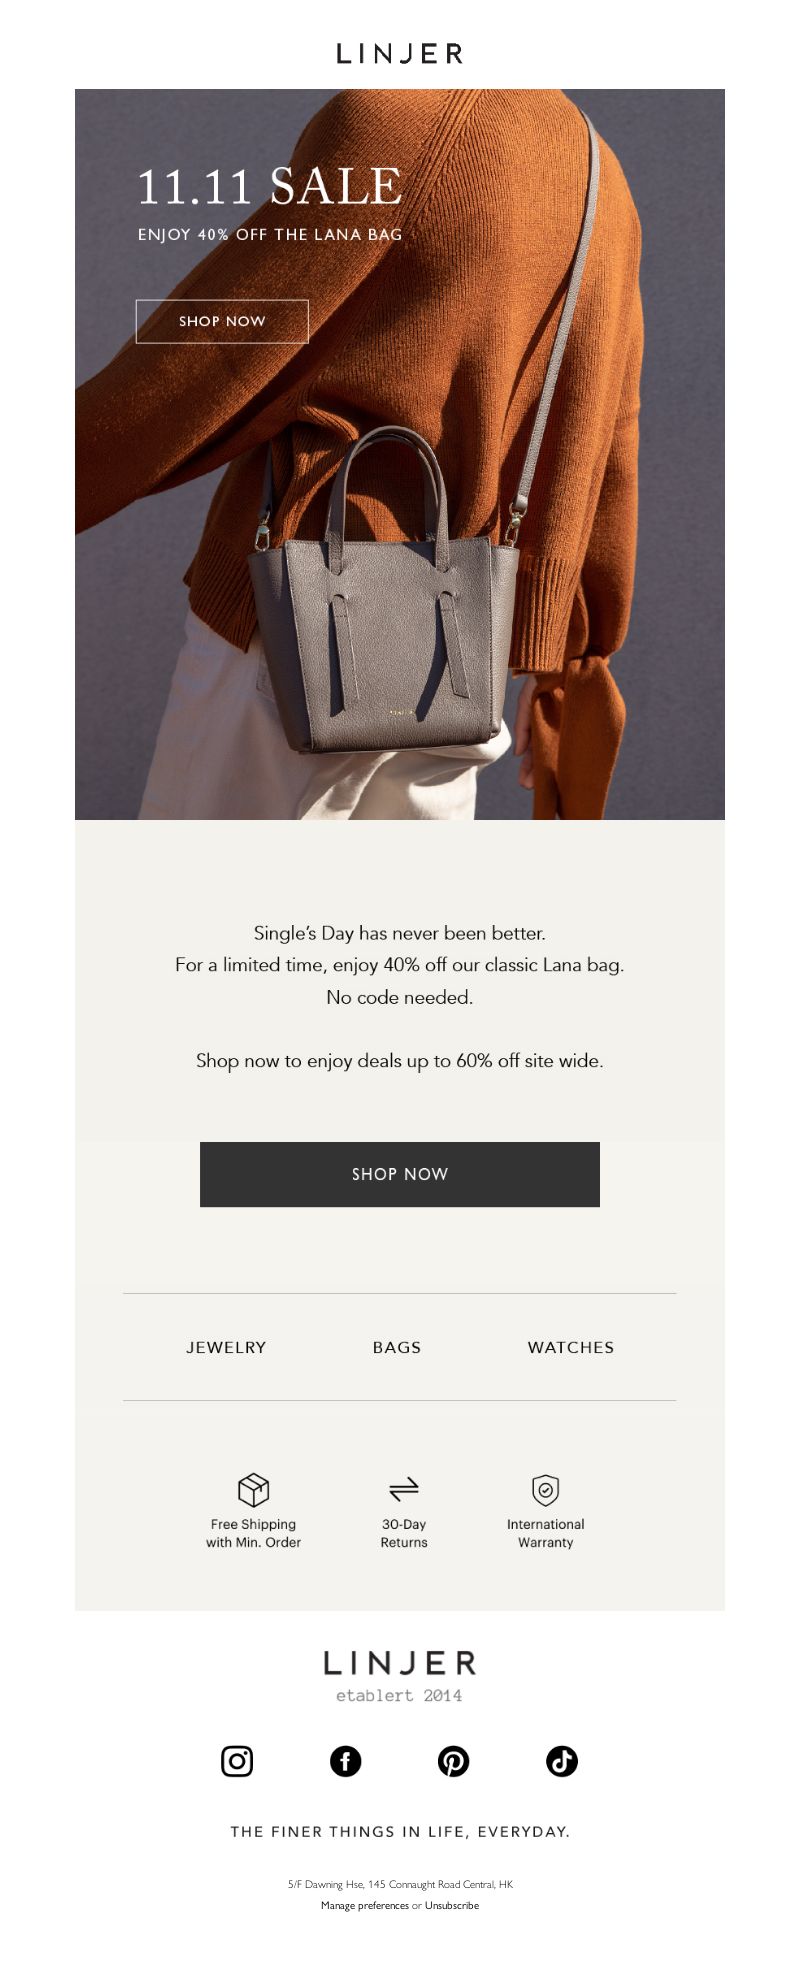Click the Free Shipping box icon
Screen dimensions: 800x1961
(x=253, y=1490)
